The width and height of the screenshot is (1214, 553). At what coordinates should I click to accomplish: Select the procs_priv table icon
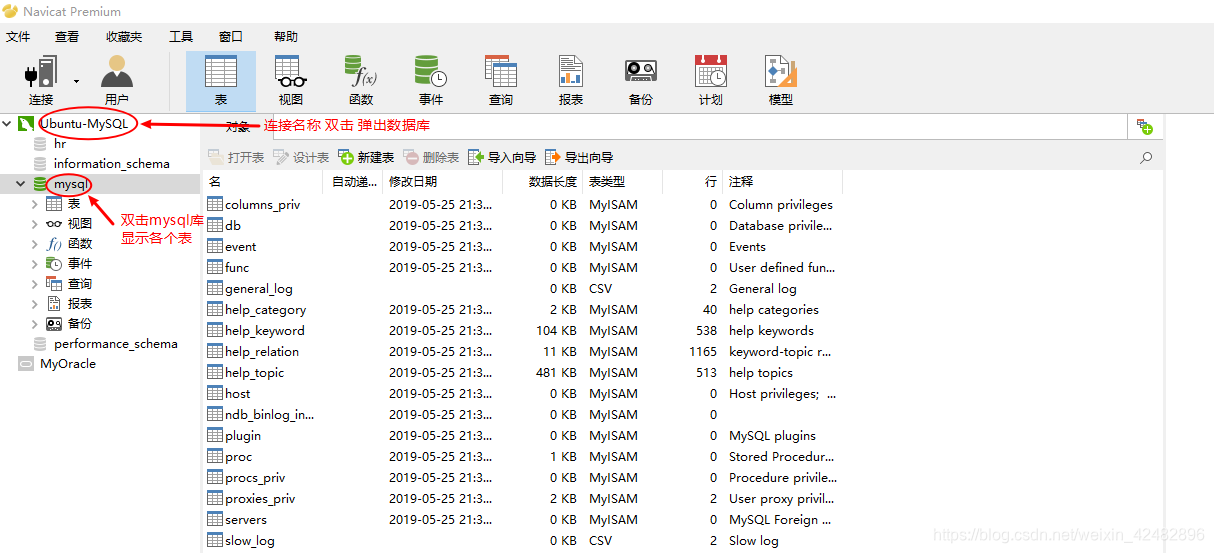click(x=215, y=478)
